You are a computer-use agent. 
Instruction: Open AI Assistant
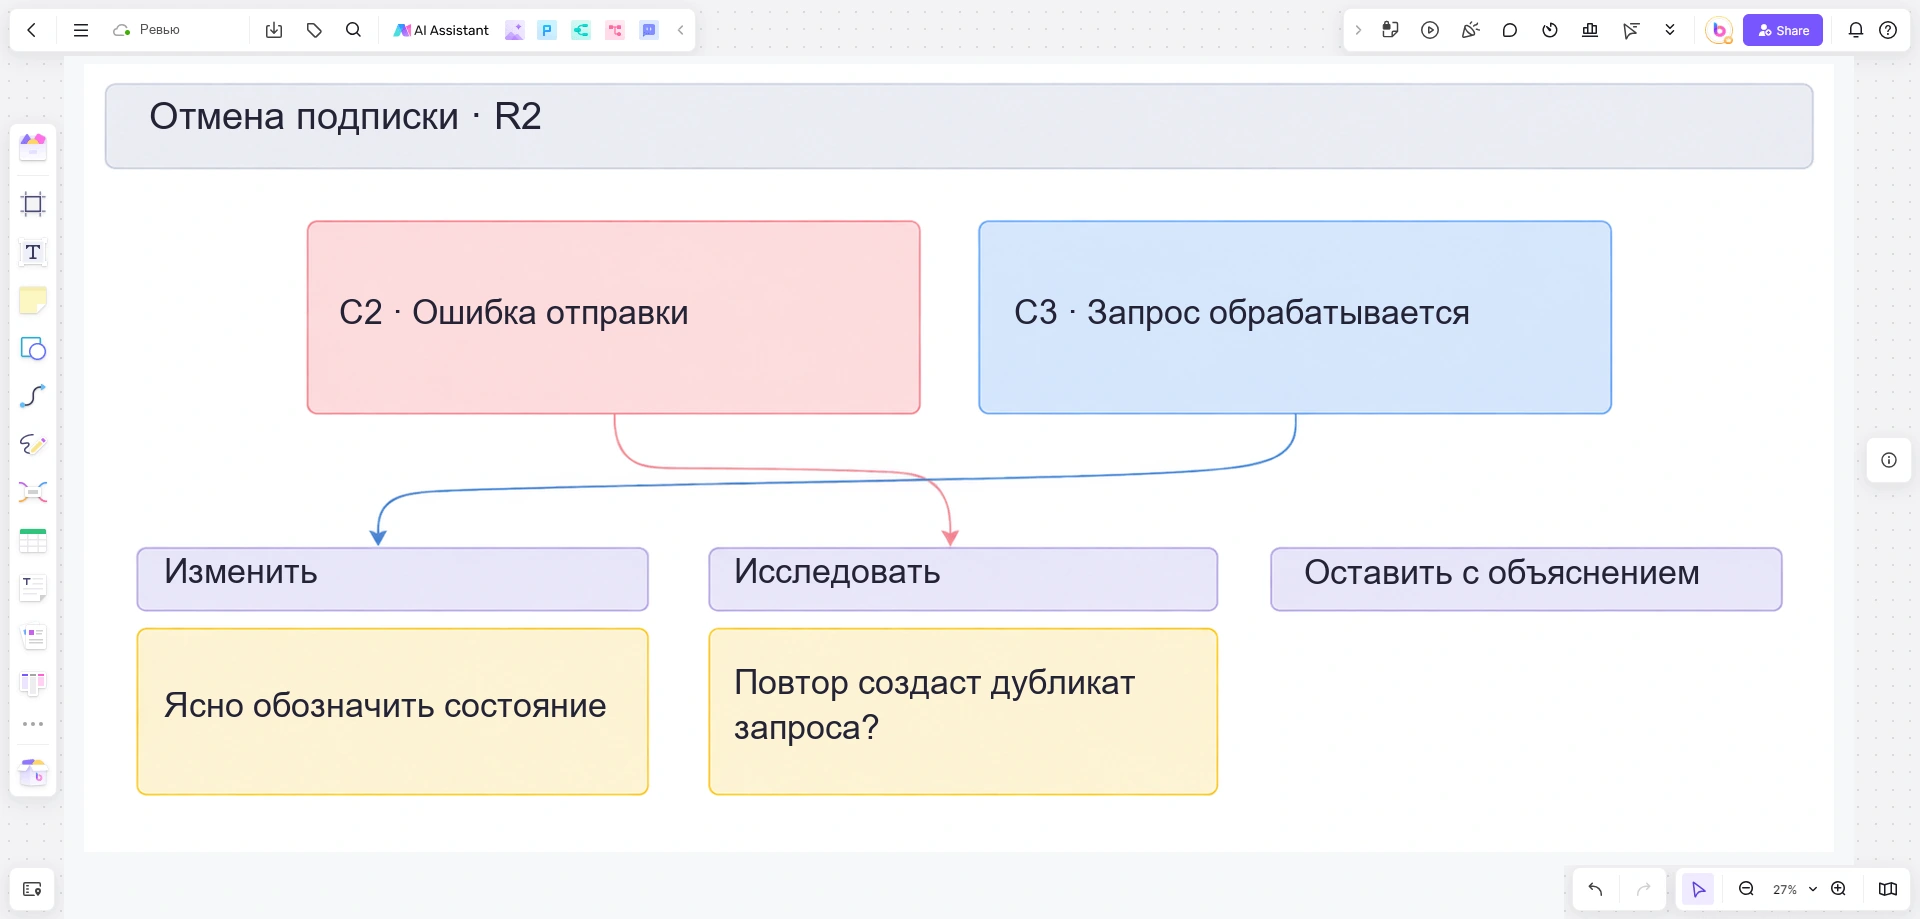(441, 30)
